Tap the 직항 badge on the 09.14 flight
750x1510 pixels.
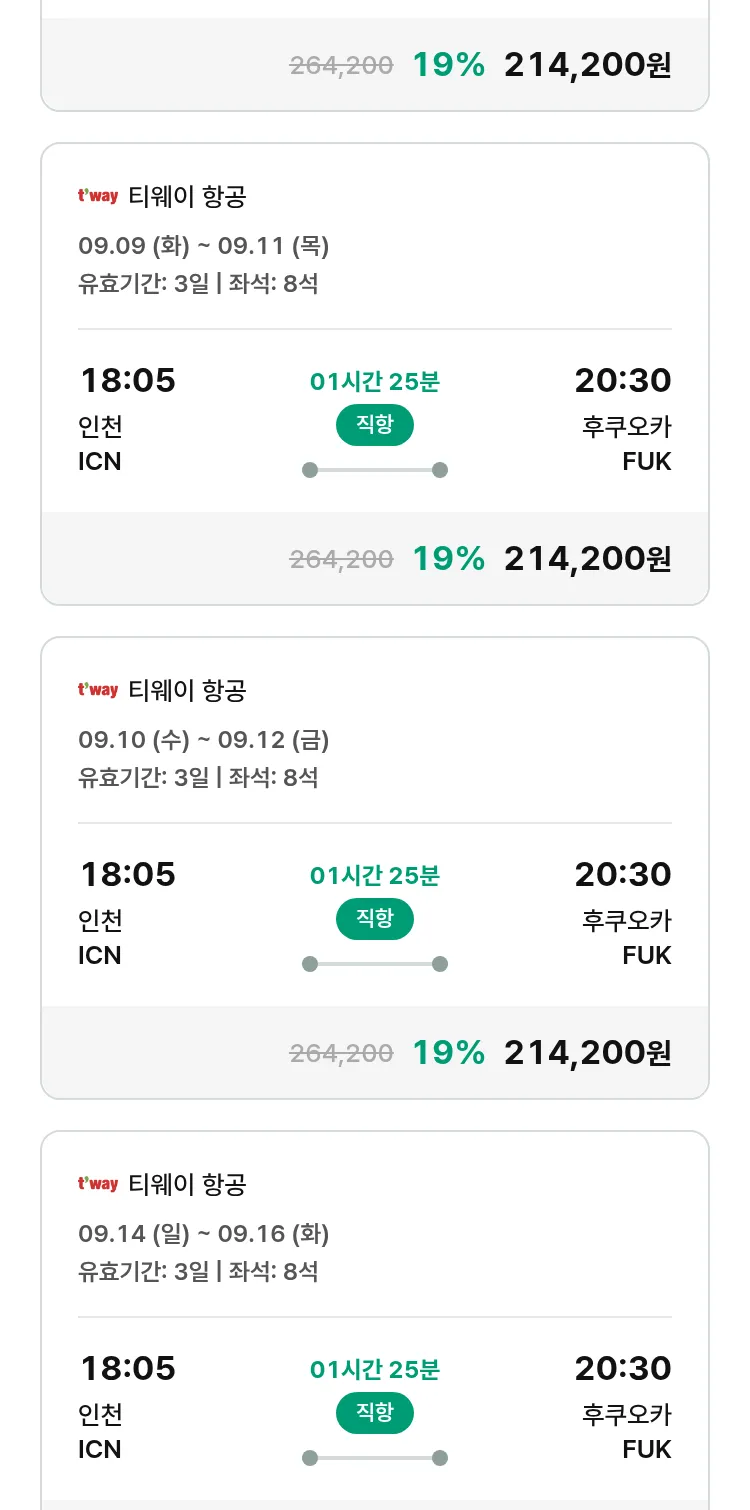coord(375,1413)
